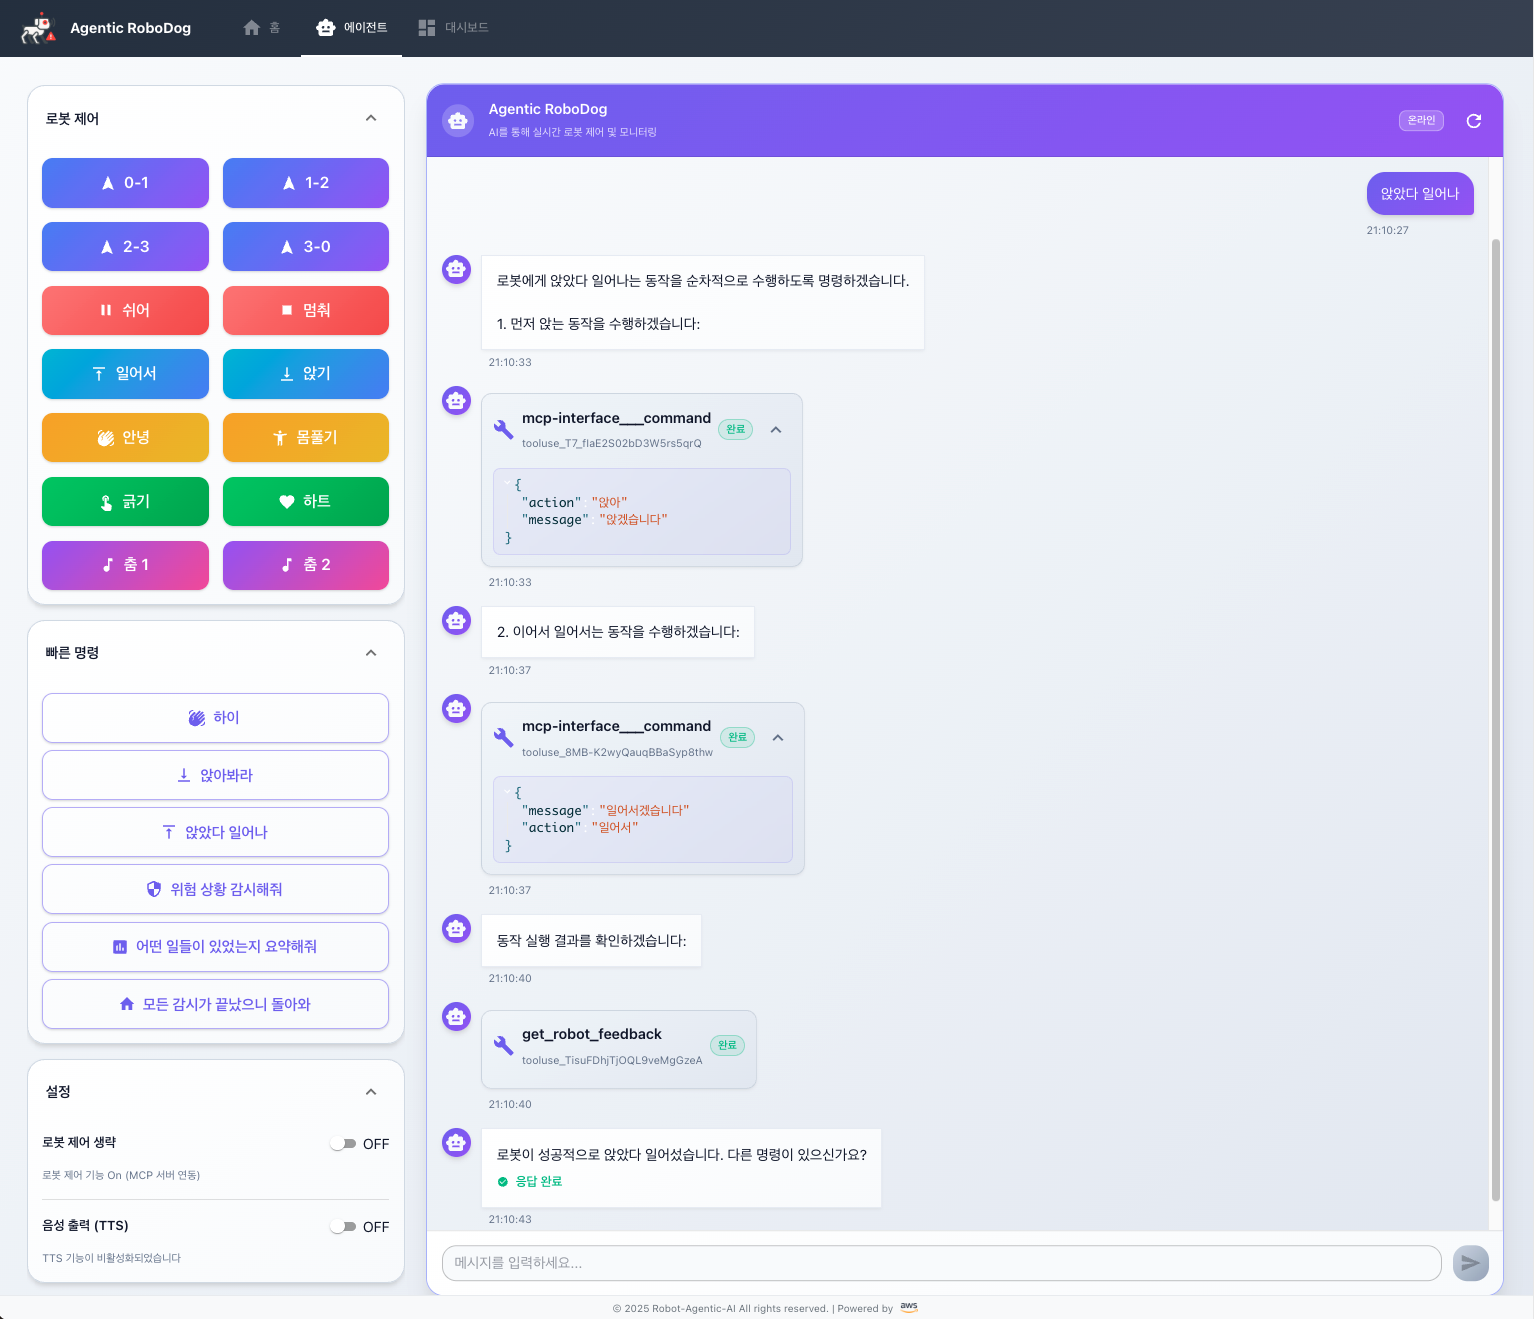Image resolution: width=1534 pixels, height=1319 pixels.
Task: Click bot avatar beside final success message
Action: pos(457,1142)
